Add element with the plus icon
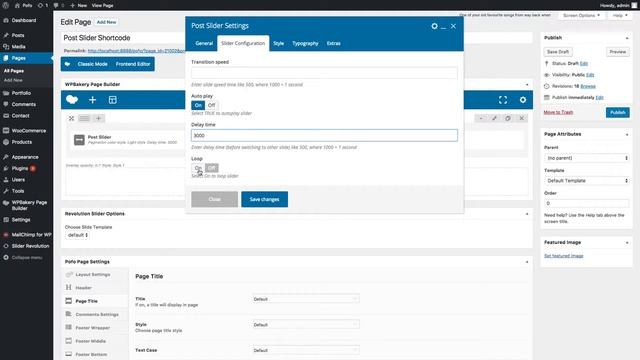Image resolution: width=640 pixels, height=360 pixels. (x=93, y=100)
